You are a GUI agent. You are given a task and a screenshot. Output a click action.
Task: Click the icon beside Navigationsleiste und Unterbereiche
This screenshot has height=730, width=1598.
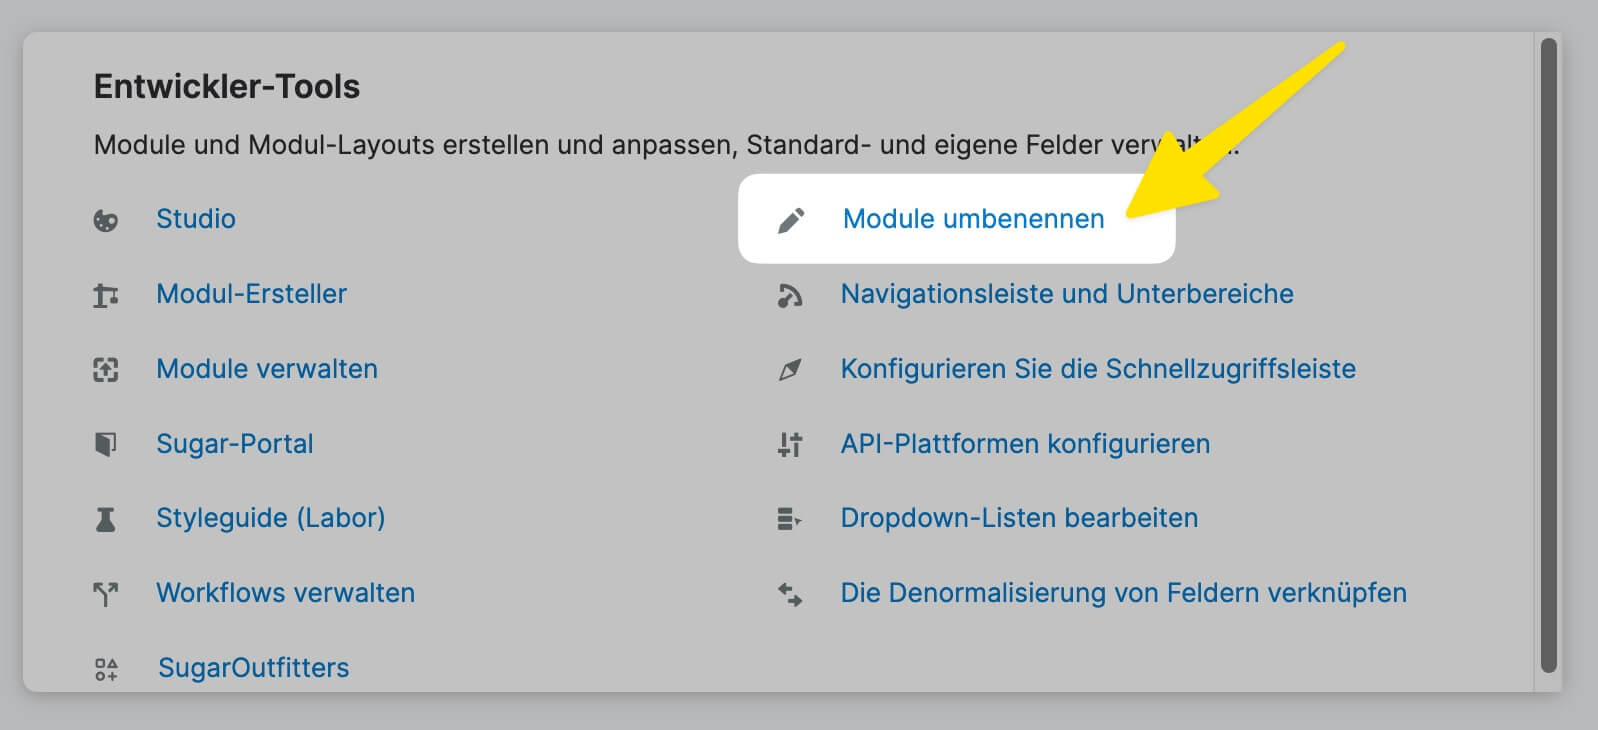coord(790,295)
